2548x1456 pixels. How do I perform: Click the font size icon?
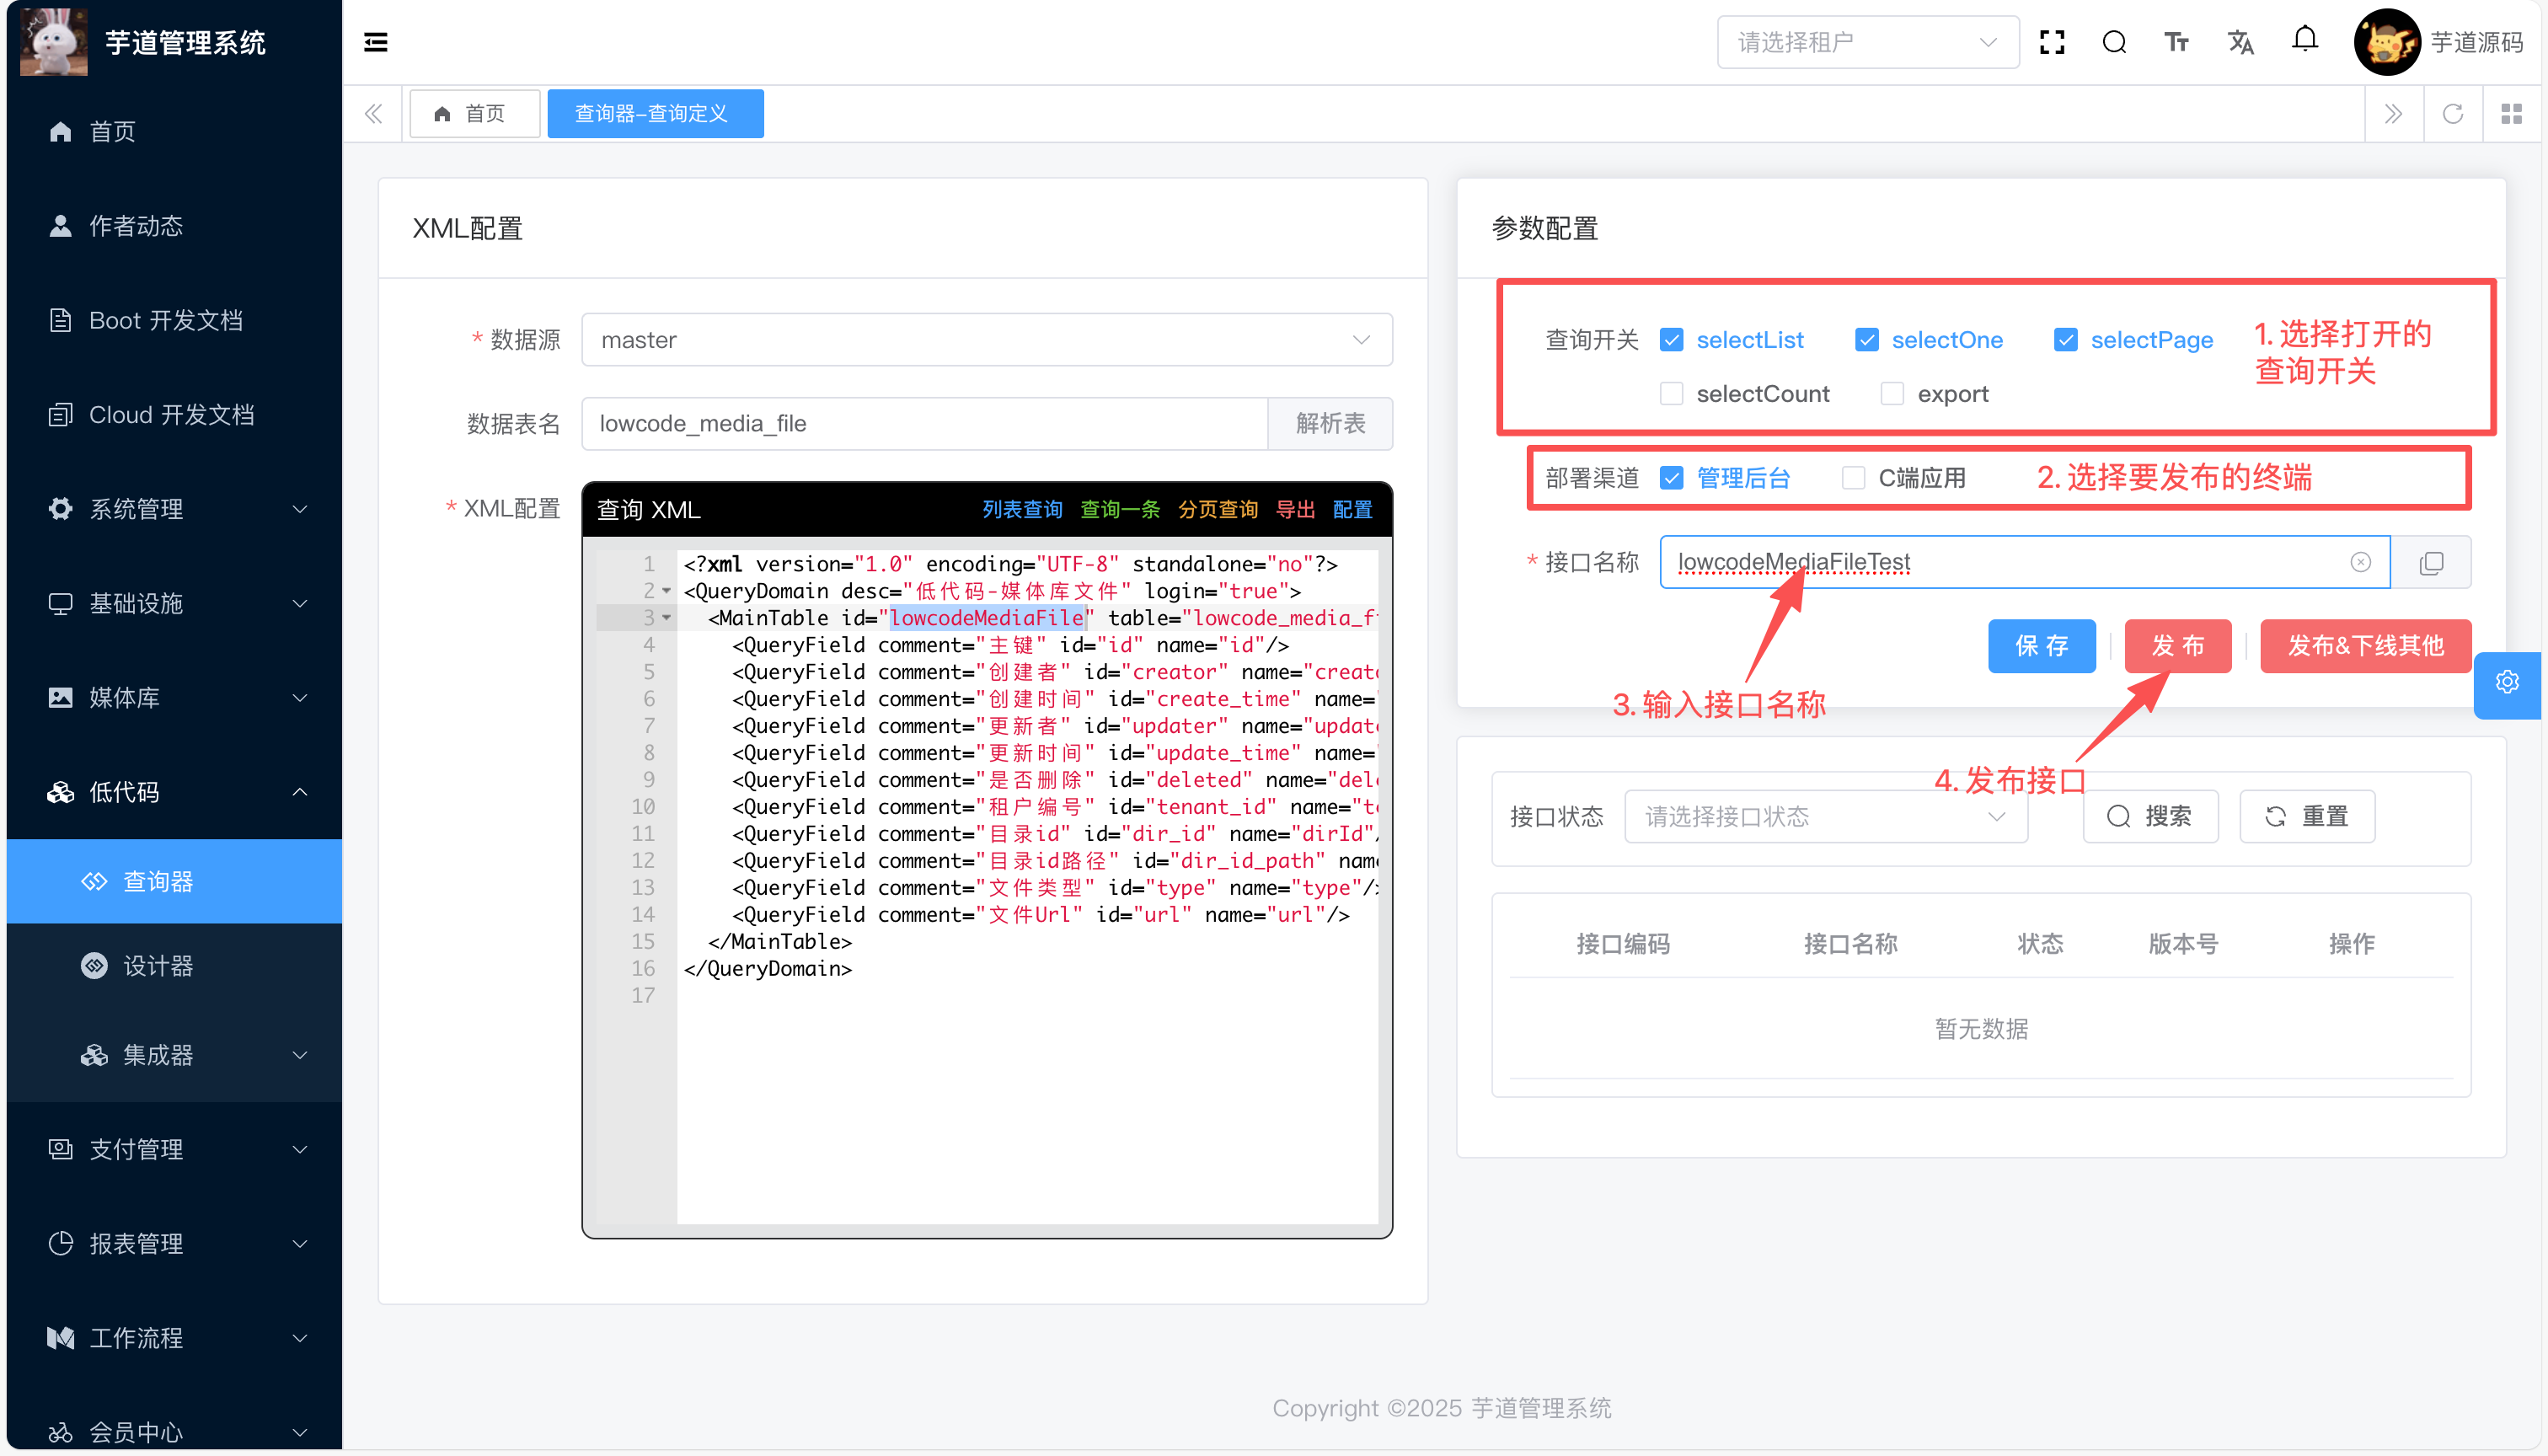pos(2176,42)
